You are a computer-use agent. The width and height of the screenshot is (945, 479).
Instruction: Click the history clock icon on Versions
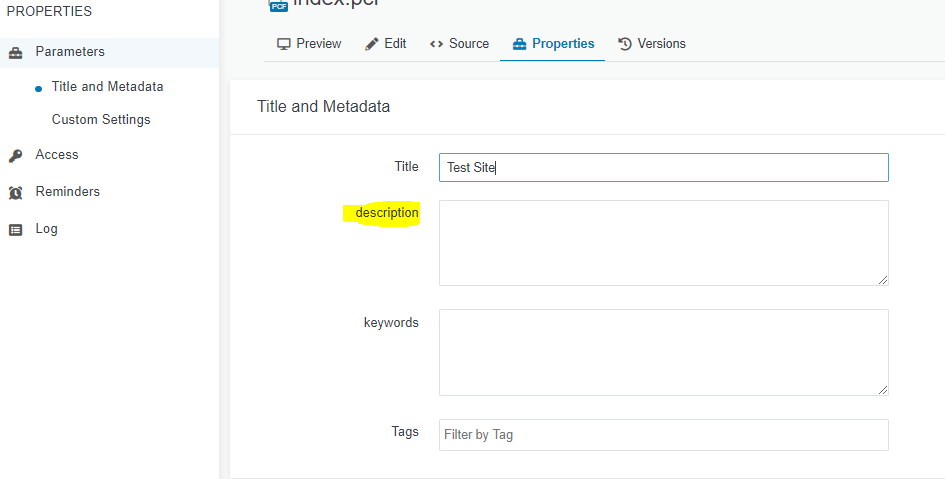click(x=626, y=44)
